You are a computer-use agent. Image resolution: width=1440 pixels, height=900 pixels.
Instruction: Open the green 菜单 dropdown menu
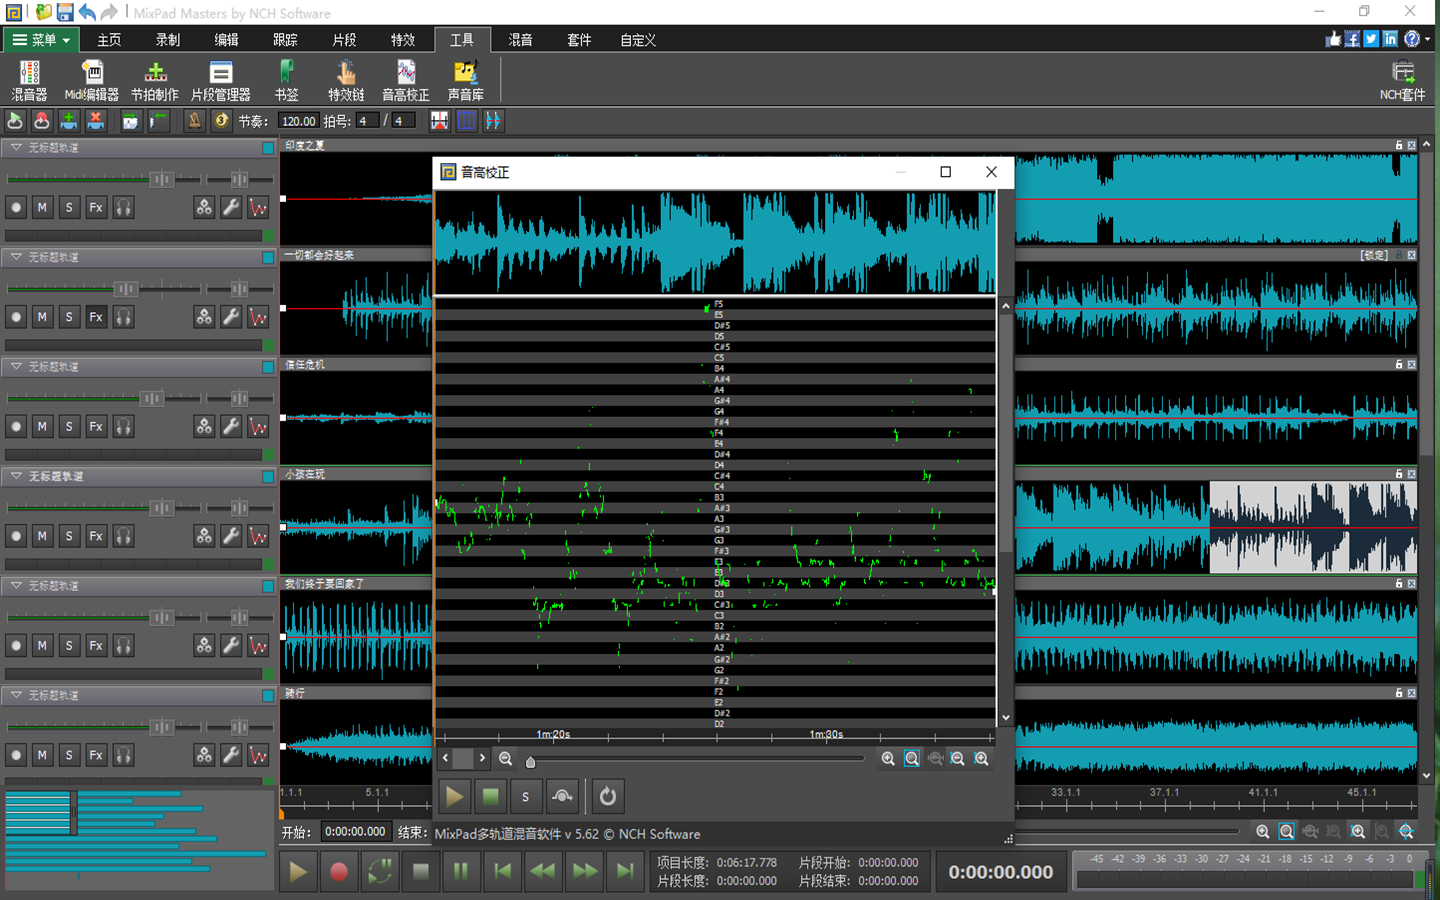click(x=41, y=40)
